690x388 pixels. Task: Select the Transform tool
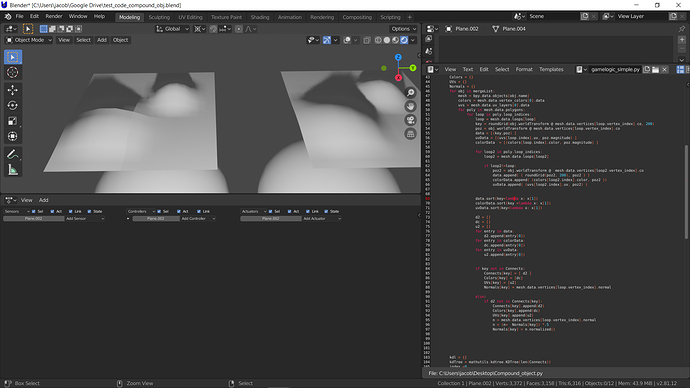coord(13,136)
